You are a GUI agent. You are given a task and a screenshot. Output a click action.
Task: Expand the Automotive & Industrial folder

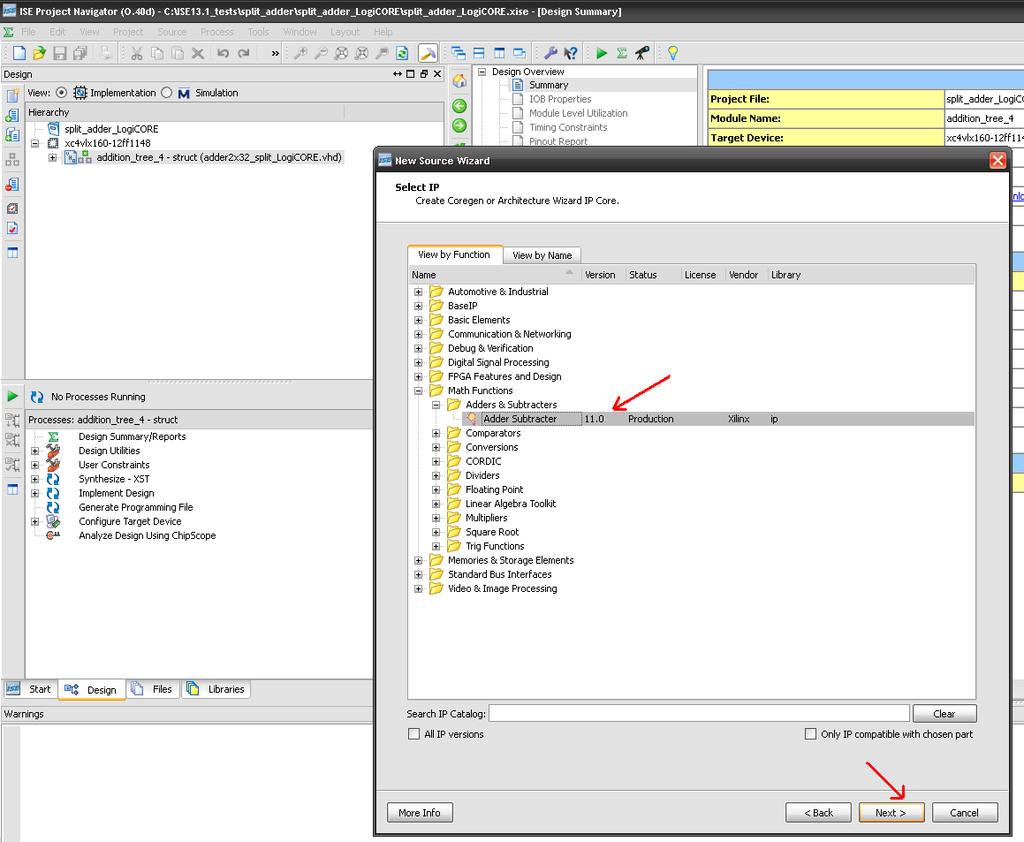(x=419, y=292)
